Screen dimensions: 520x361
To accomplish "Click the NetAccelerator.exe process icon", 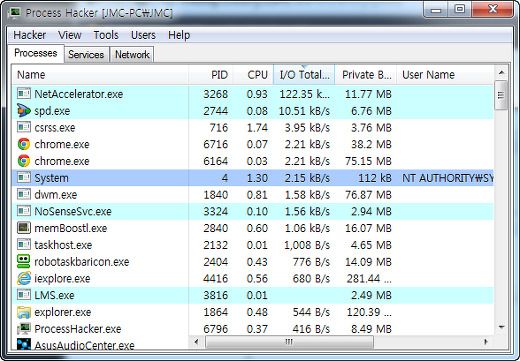I will [x=24, y=94].
